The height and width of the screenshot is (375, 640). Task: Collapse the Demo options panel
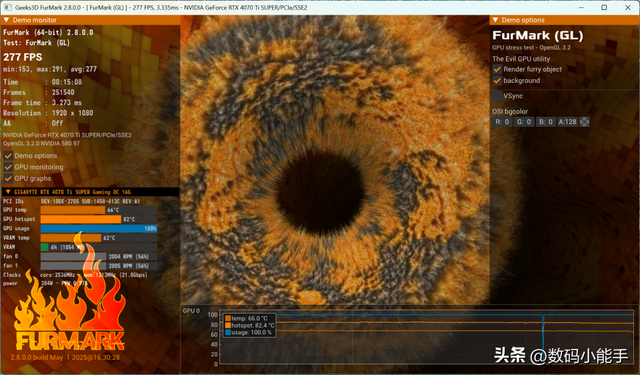point(496,20)
